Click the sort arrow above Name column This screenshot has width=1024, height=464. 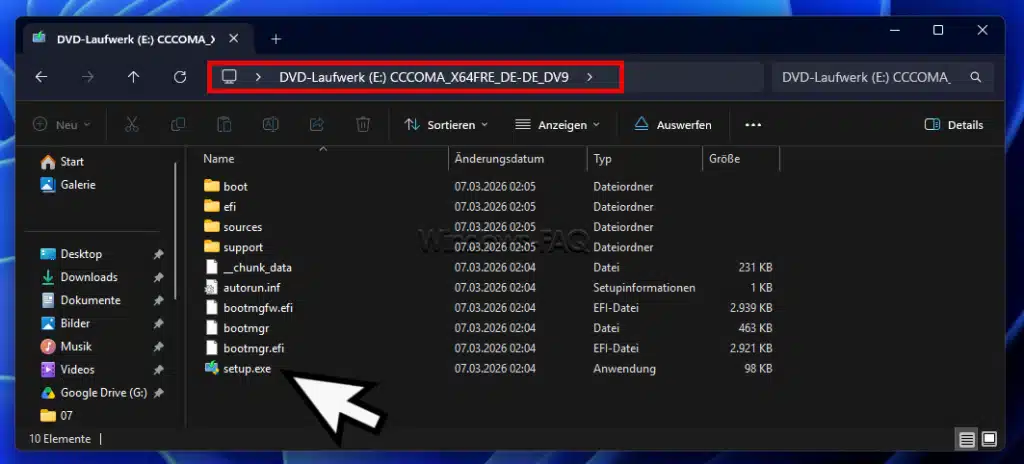tap(323, 149)
